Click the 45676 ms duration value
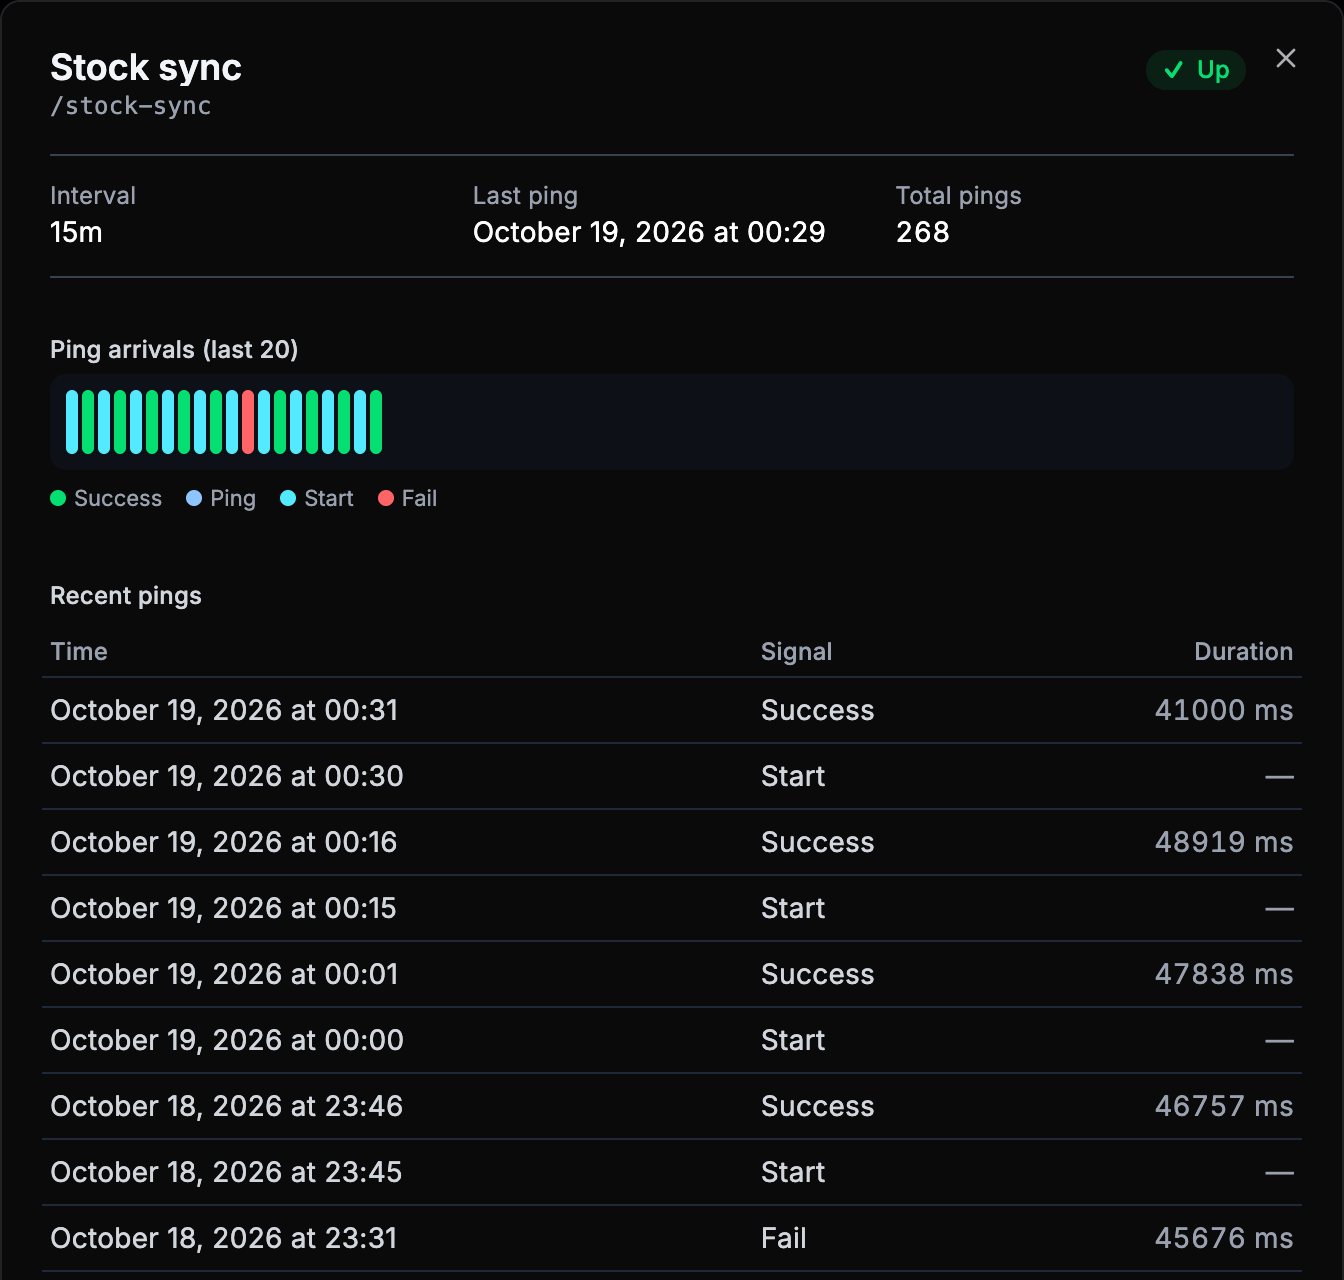The width and height of the screenshot is (1344, 1280). tap(1224, 1238)
